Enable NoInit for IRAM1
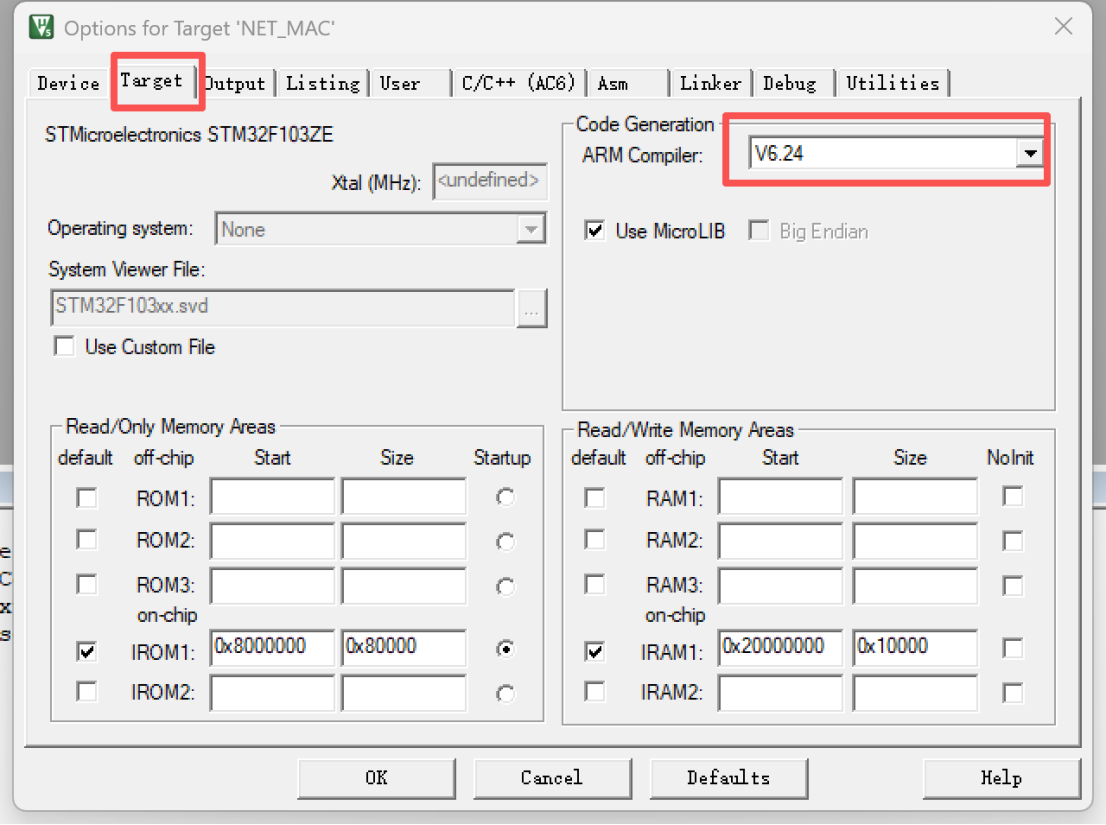The height and width of the screenshot is (825, 1106). (x=1013, y=648)
